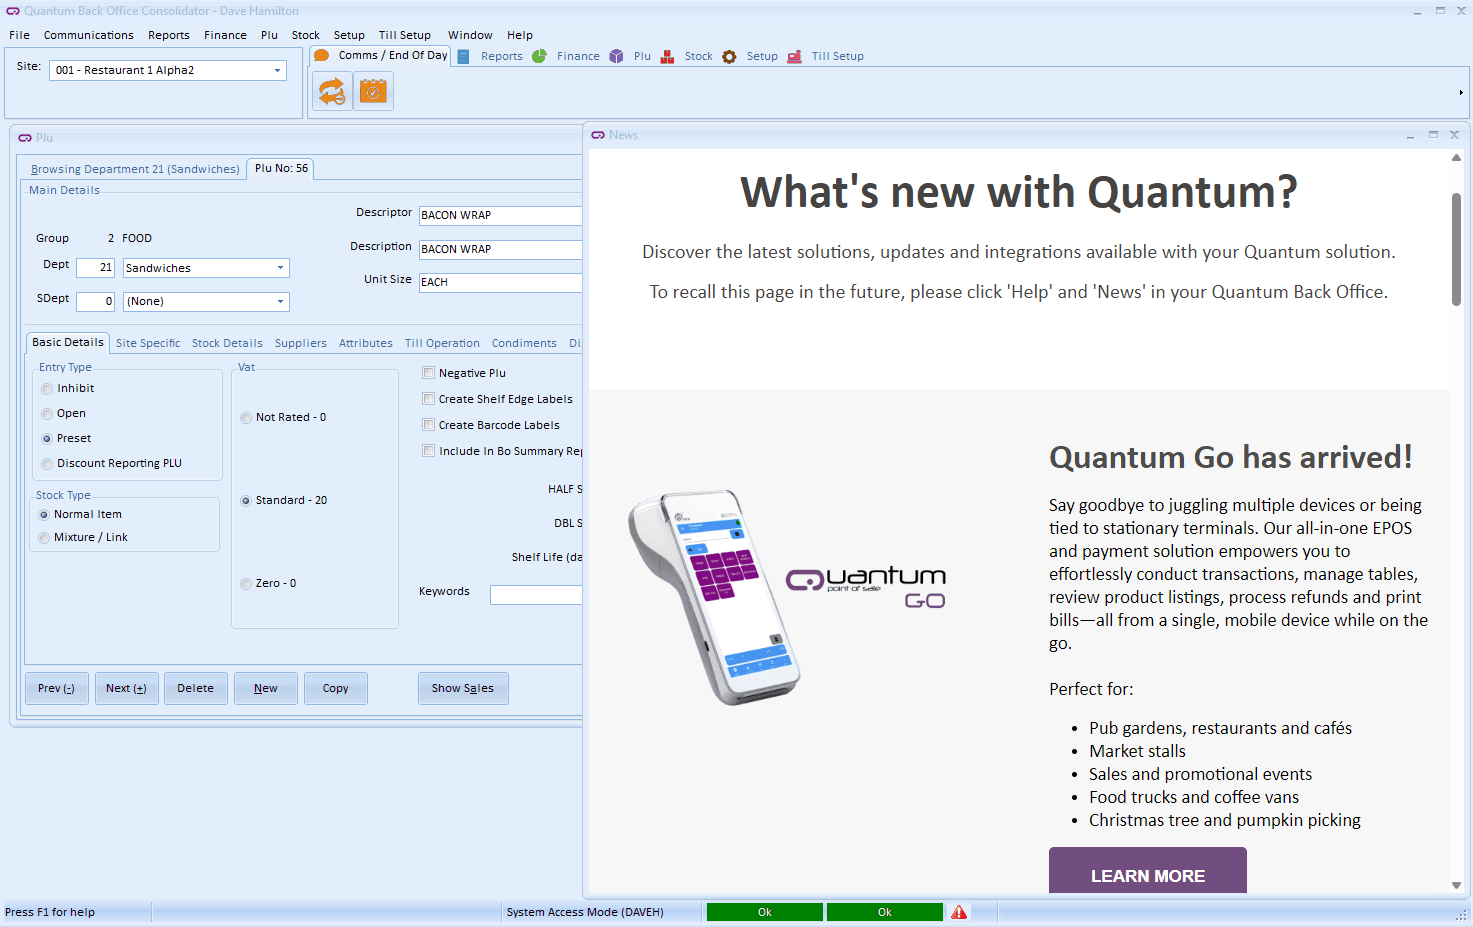The width and height of the screenshot is (1473, 927).
Task: Open the Attributes tab
Action: [x=366, y=343]
